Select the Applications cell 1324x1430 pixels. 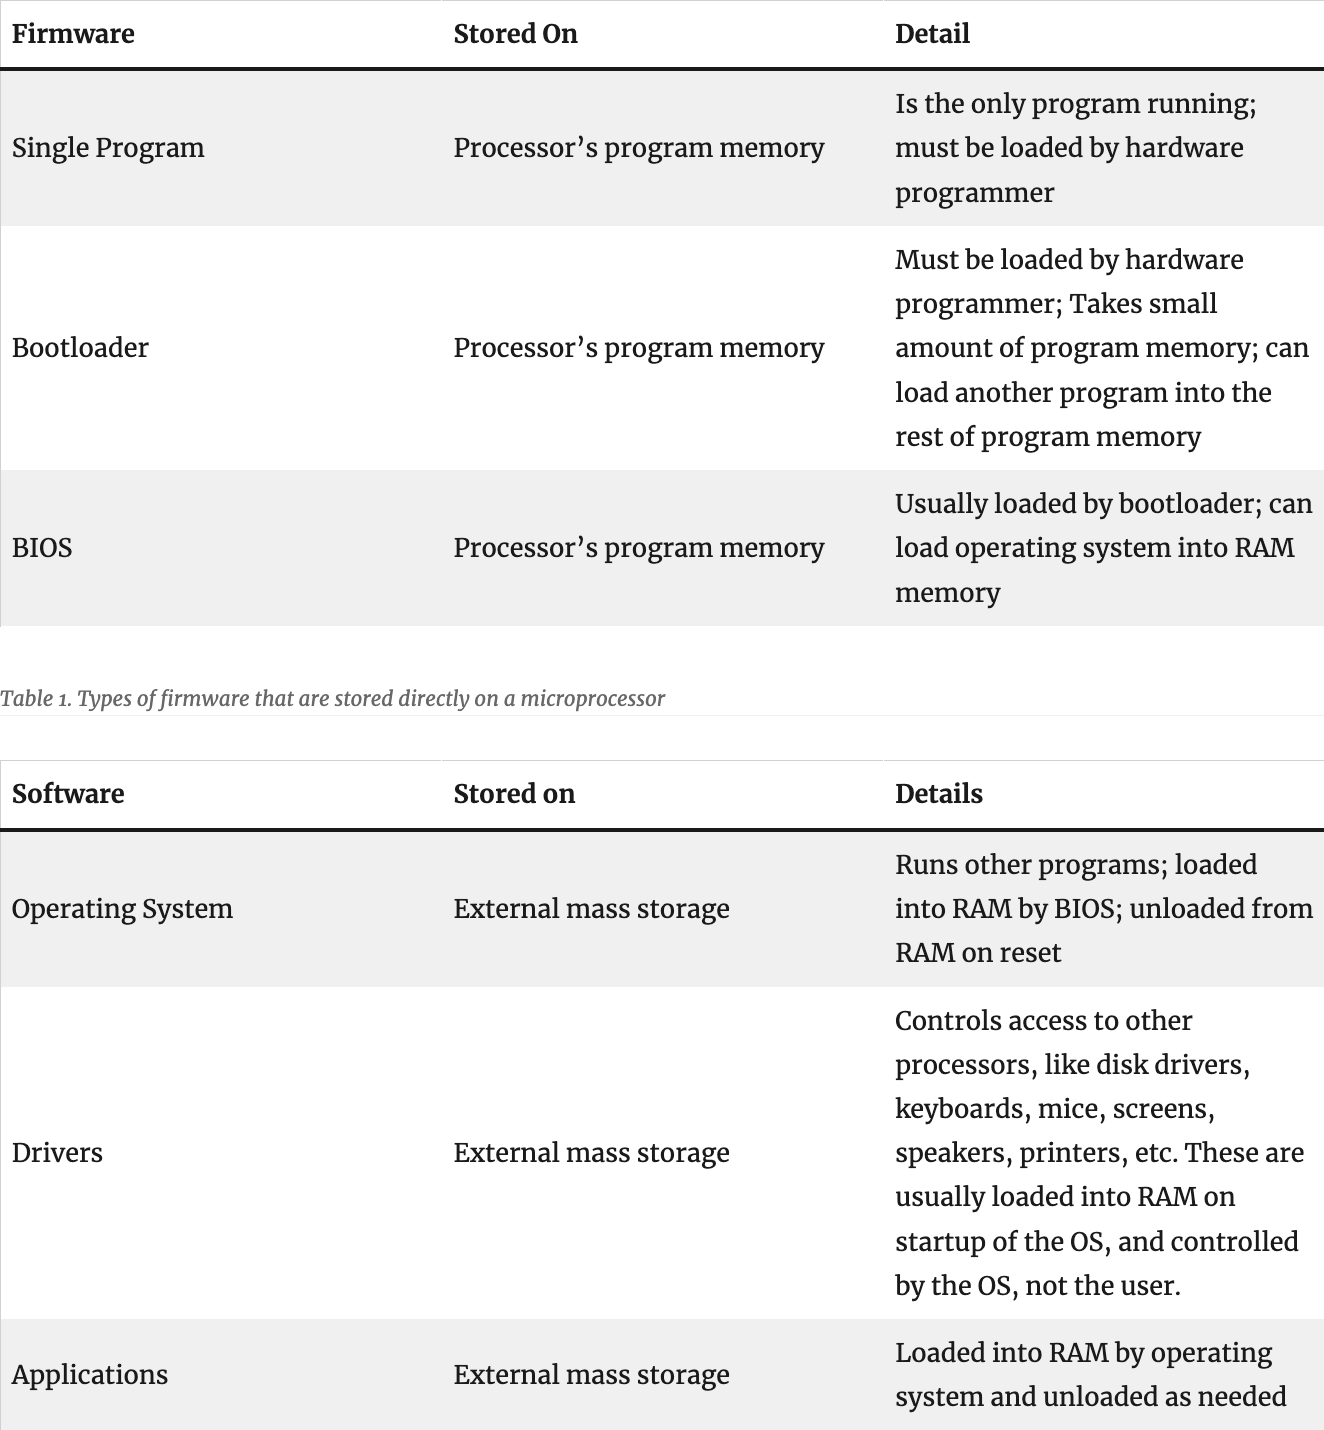click(x=90, y=1375)
